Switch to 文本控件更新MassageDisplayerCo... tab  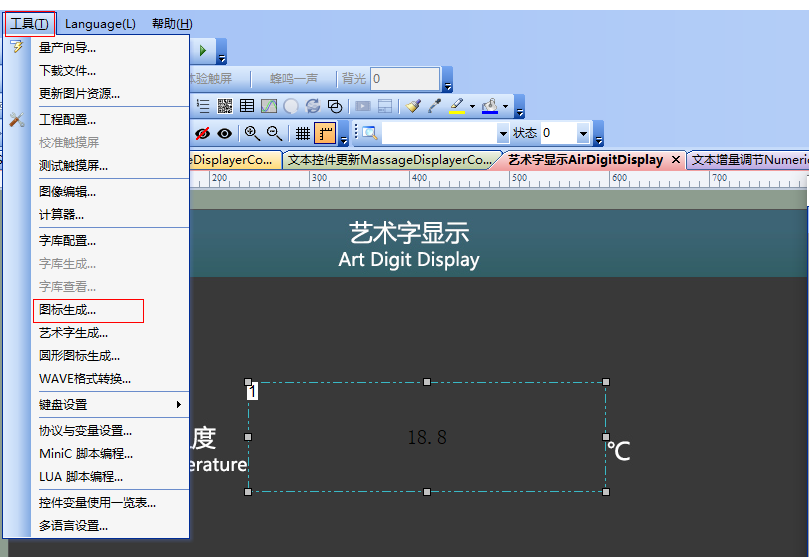[390, 160]
